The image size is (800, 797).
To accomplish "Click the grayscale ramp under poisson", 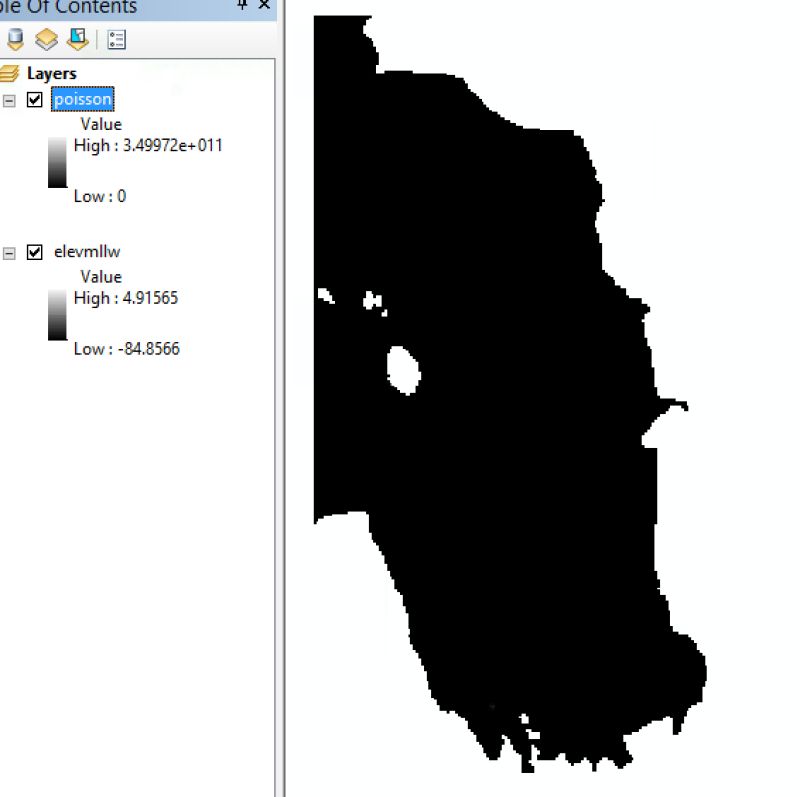I will 57,160.
